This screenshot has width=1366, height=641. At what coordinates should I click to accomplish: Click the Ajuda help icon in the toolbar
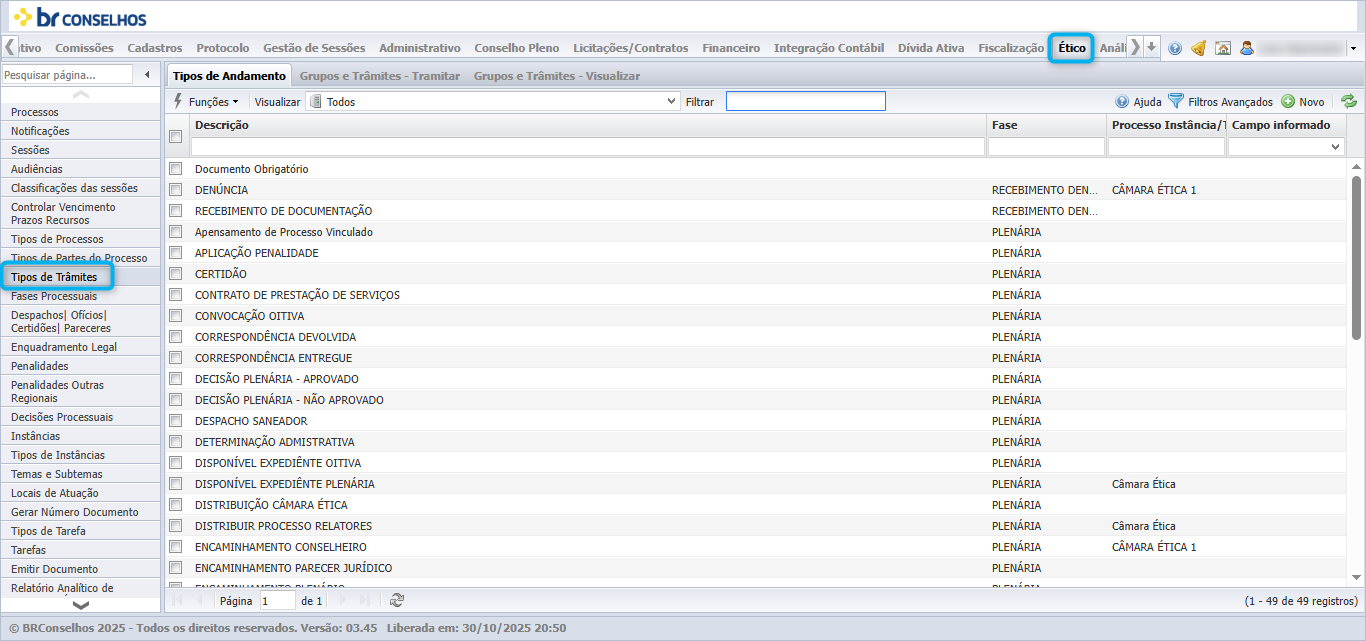point(1122,102)
